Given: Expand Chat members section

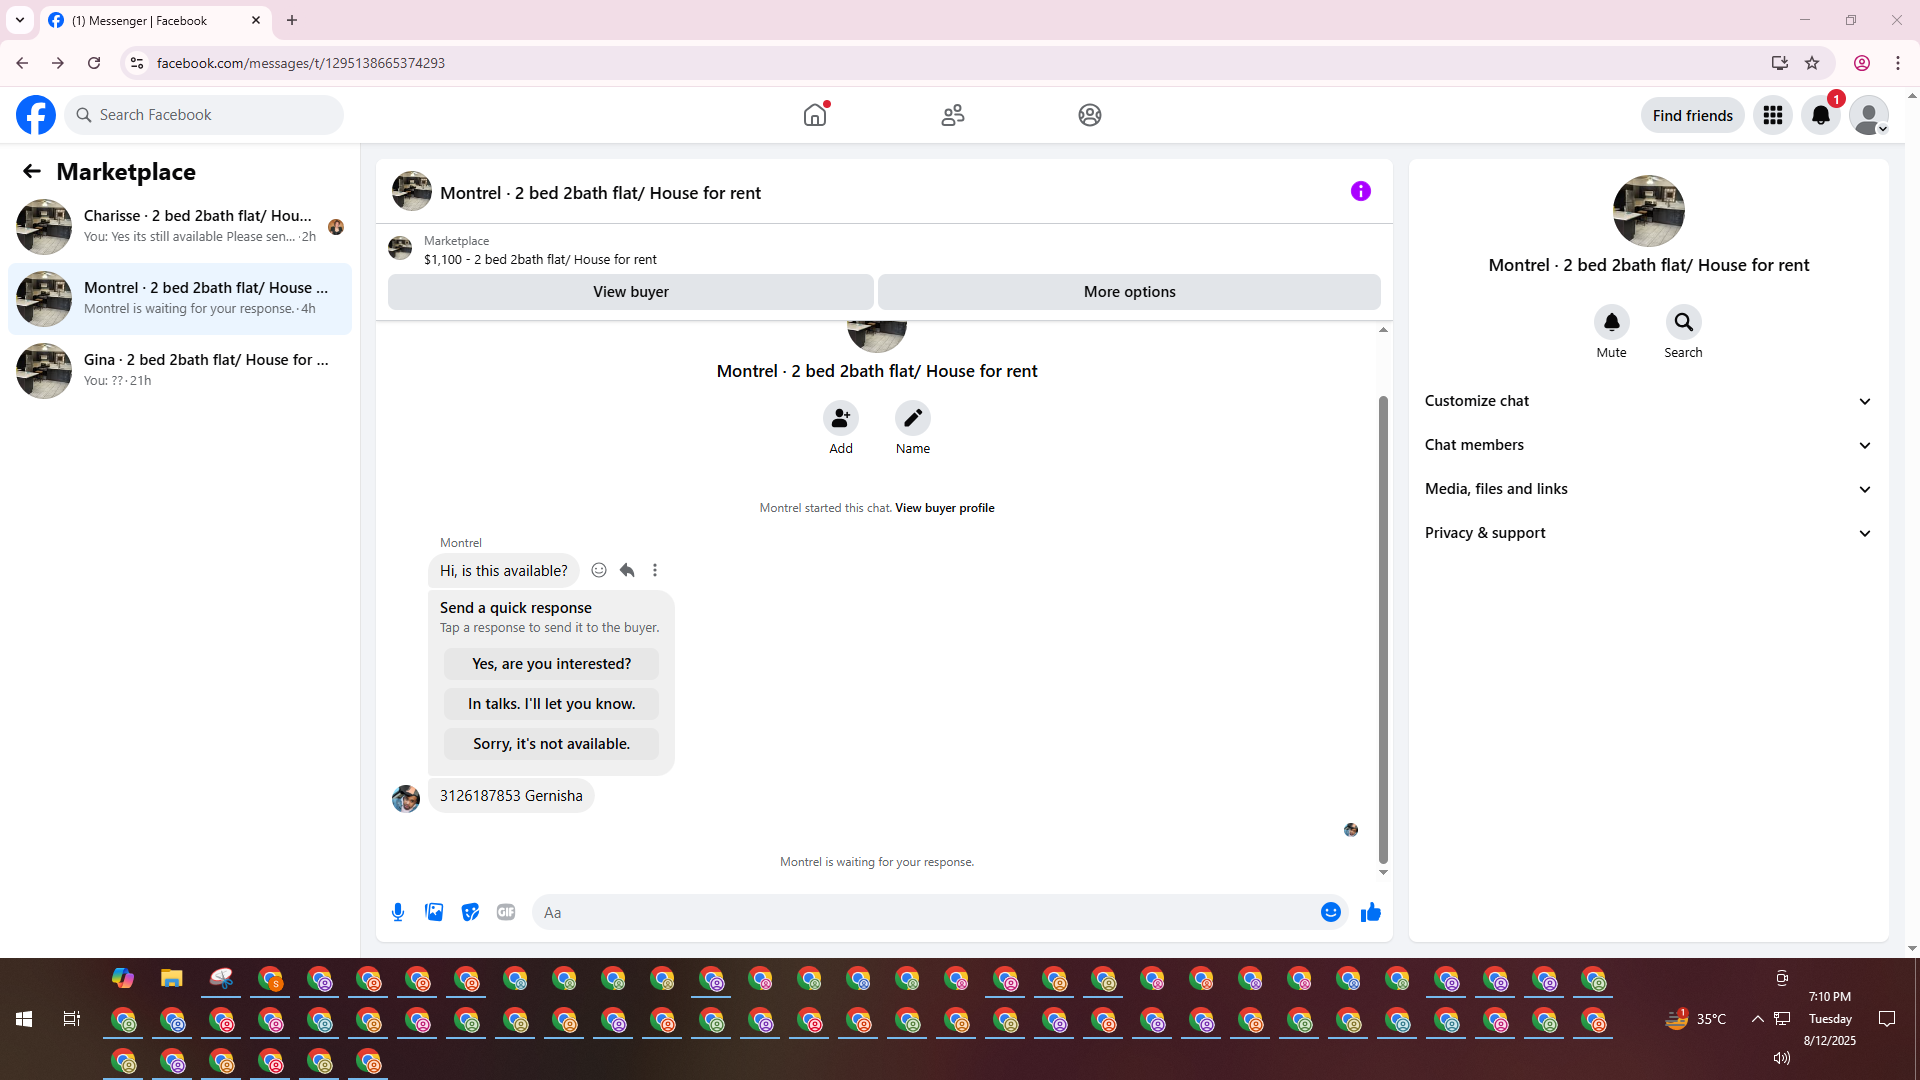Looking at the screenshot, I should pyautogui.click(x=1648, y=445).
